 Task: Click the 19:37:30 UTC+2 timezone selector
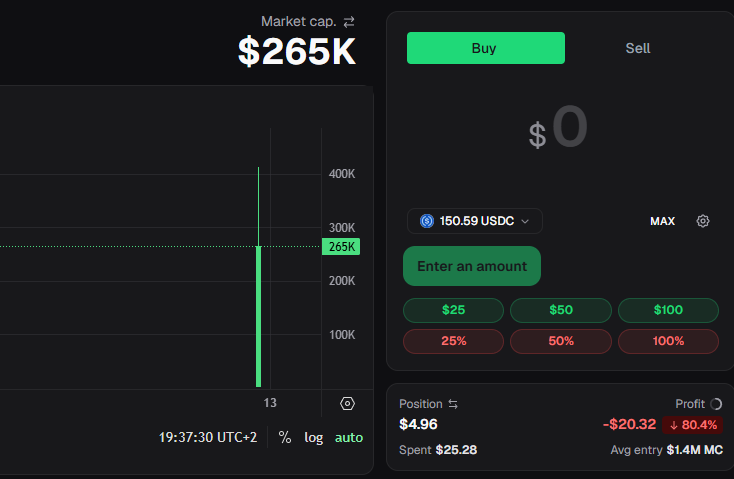[x=208, y=437]
